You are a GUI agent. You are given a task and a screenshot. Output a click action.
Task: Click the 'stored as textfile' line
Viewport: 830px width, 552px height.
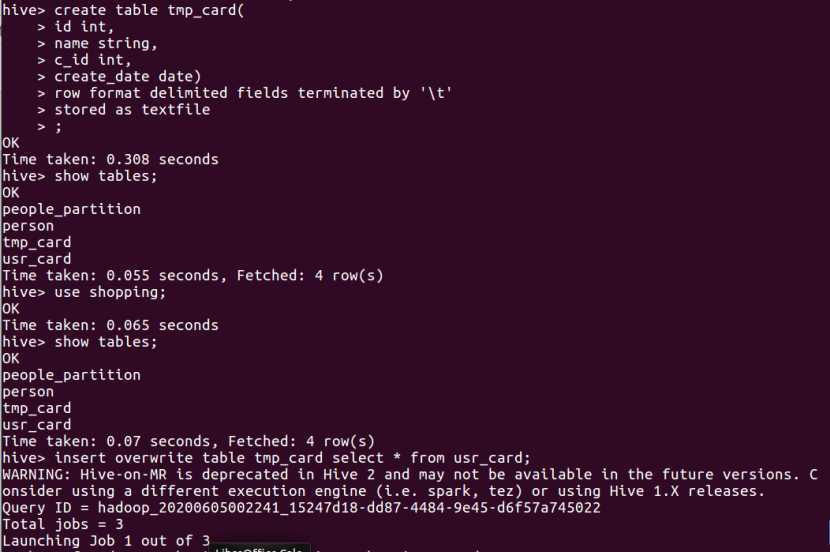[x=132, y=110]
